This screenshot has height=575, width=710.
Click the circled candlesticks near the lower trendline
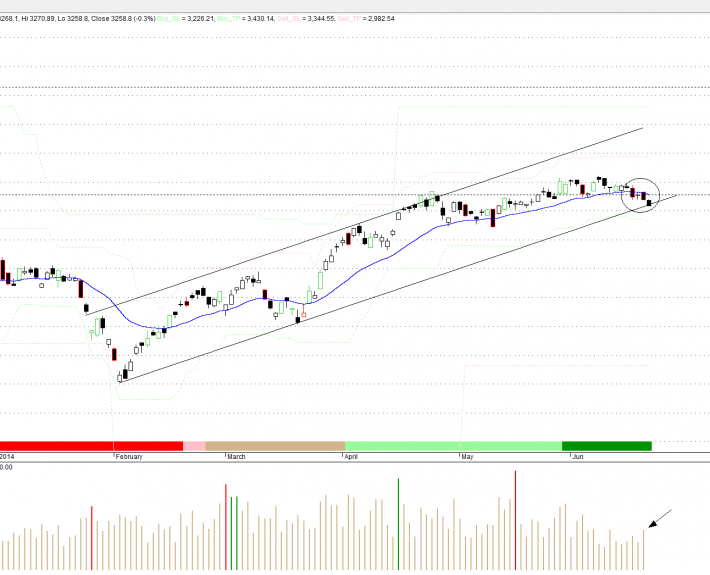[x=641, y=194]
